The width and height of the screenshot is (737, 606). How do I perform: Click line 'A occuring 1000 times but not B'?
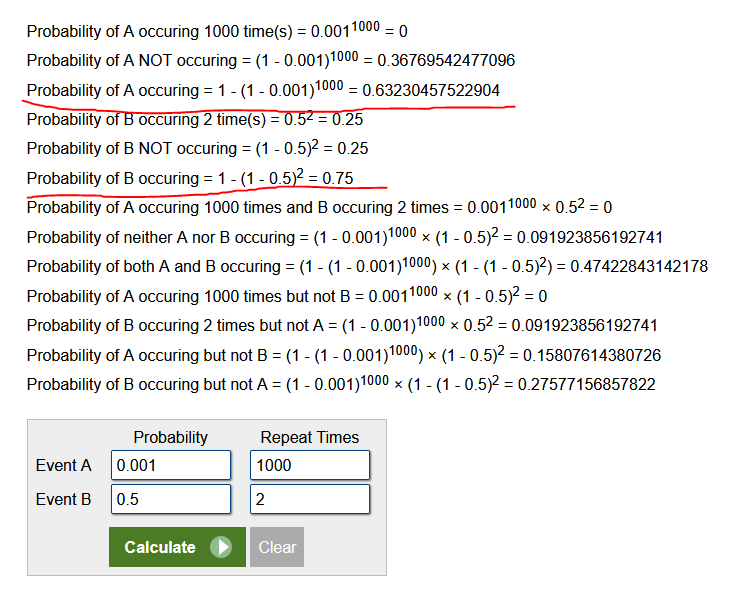[x=287, y=295]
